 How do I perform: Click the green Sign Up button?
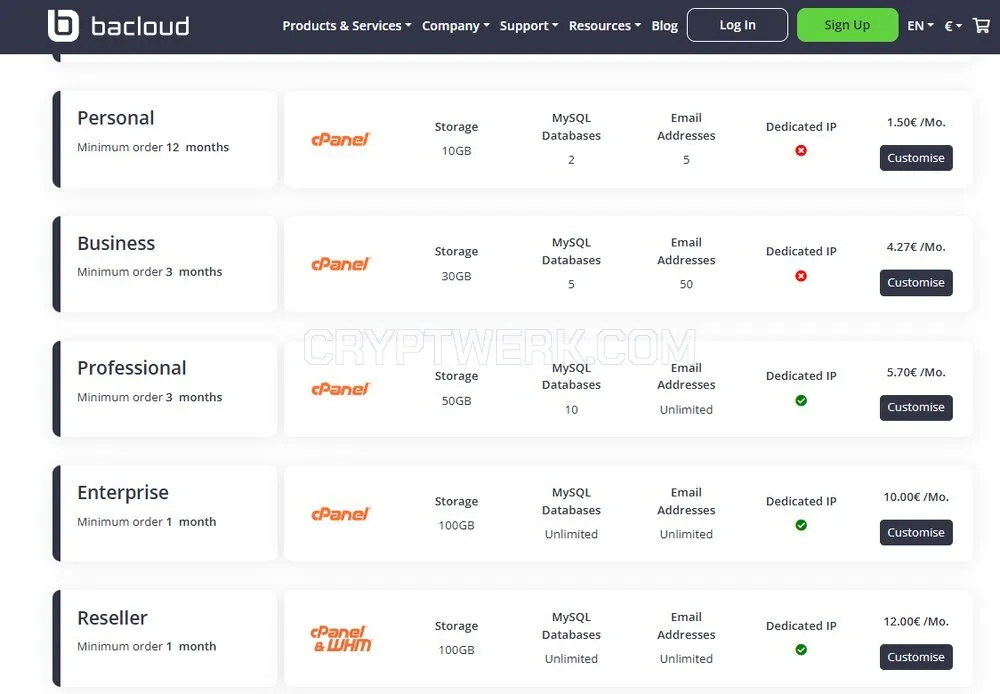[847, 25]
